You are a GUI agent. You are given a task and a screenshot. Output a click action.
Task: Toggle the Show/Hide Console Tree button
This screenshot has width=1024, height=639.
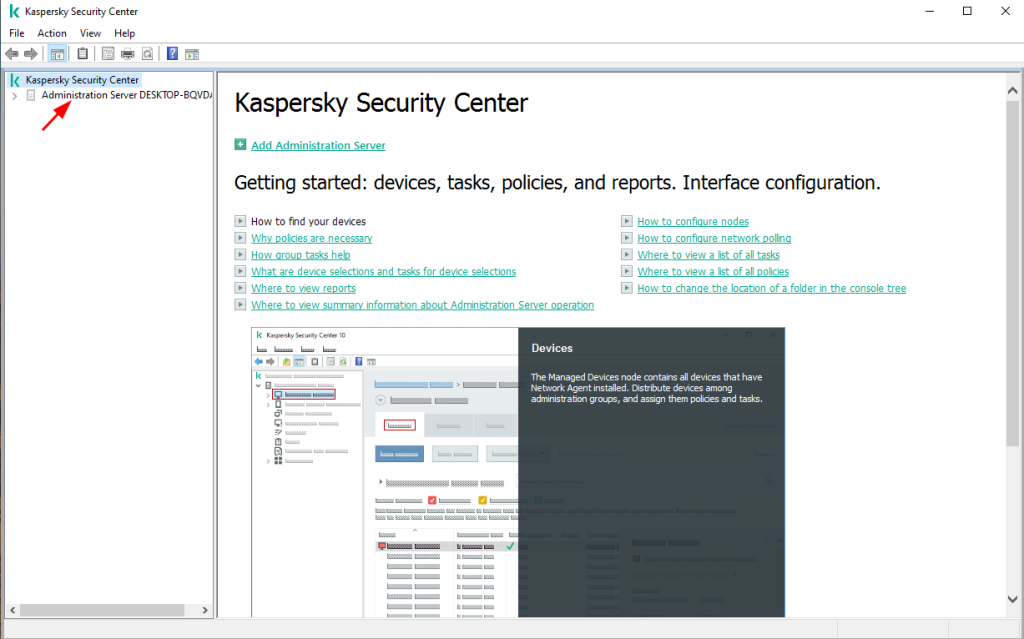pos(57,54)
